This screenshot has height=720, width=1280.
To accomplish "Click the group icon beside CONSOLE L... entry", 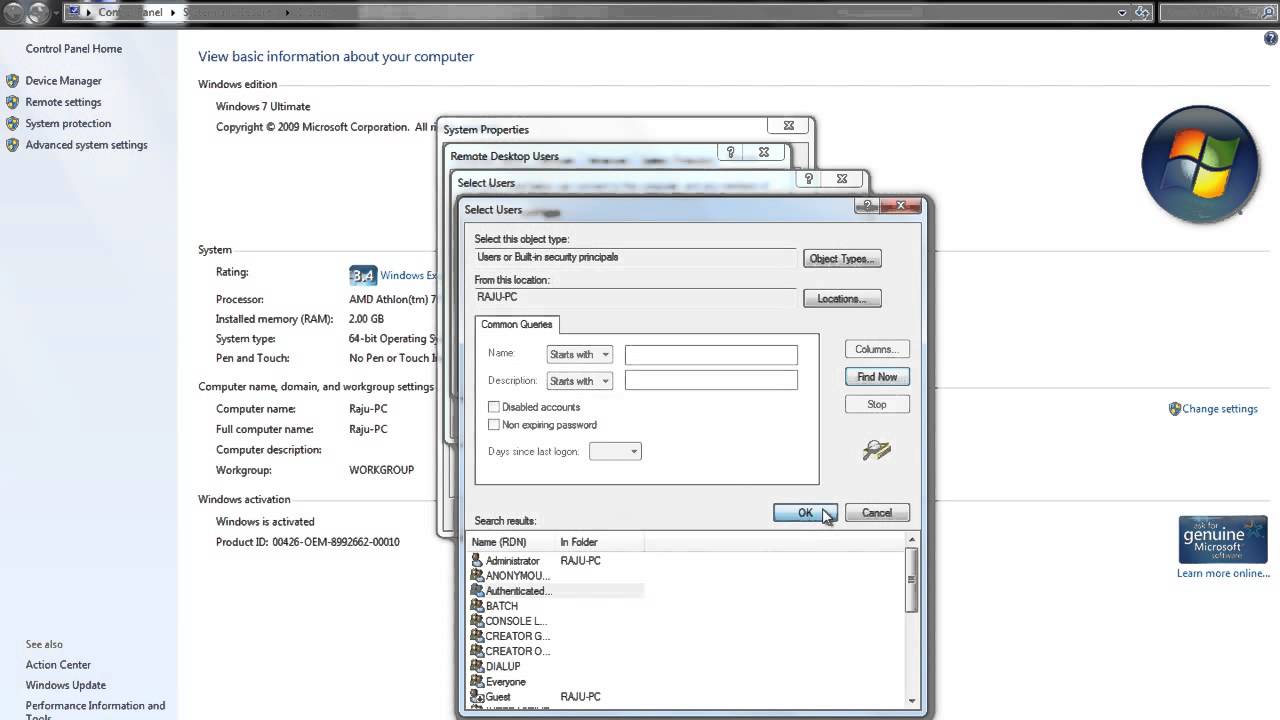I will (477, 621).
